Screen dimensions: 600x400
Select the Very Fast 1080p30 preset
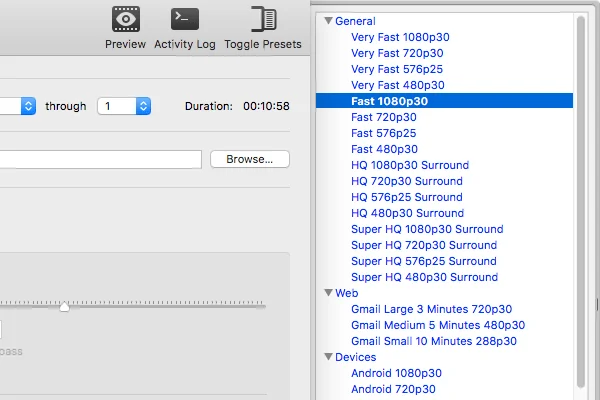(x=400, y=37)
